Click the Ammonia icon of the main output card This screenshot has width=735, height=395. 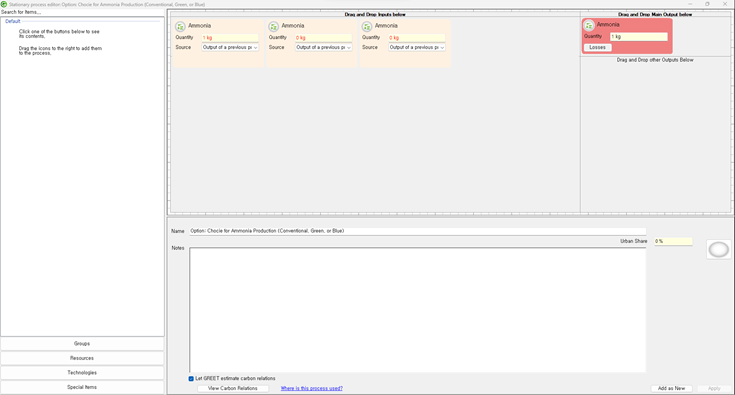coord(589,25)
